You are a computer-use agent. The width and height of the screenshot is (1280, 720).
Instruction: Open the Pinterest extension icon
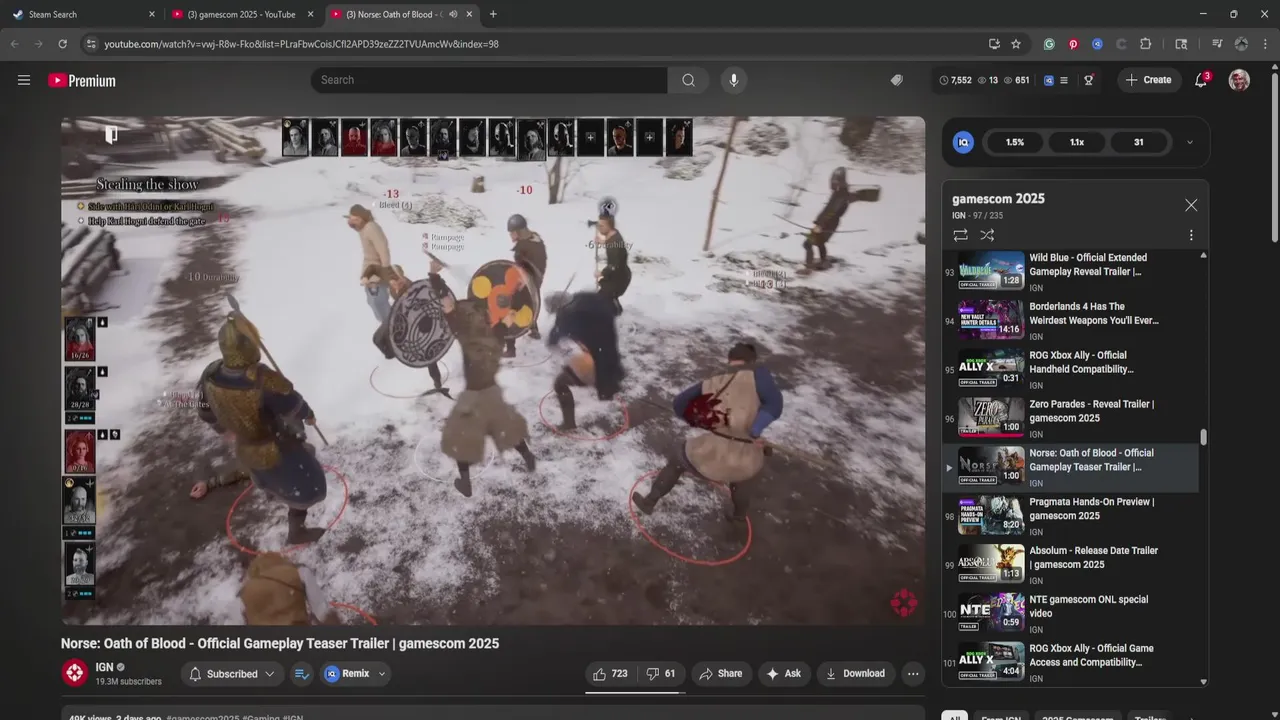point(1073,44)
